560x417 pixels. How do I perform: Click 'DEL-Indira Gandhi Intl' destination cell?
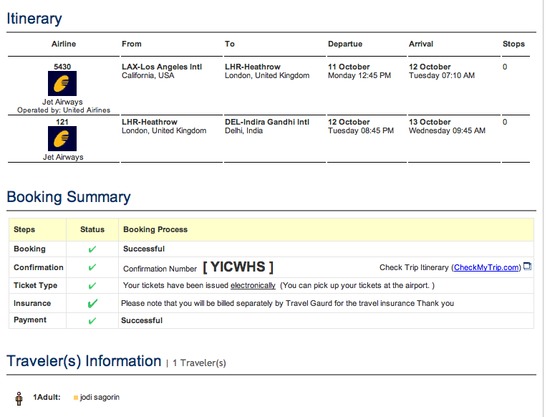click(267, 122)
